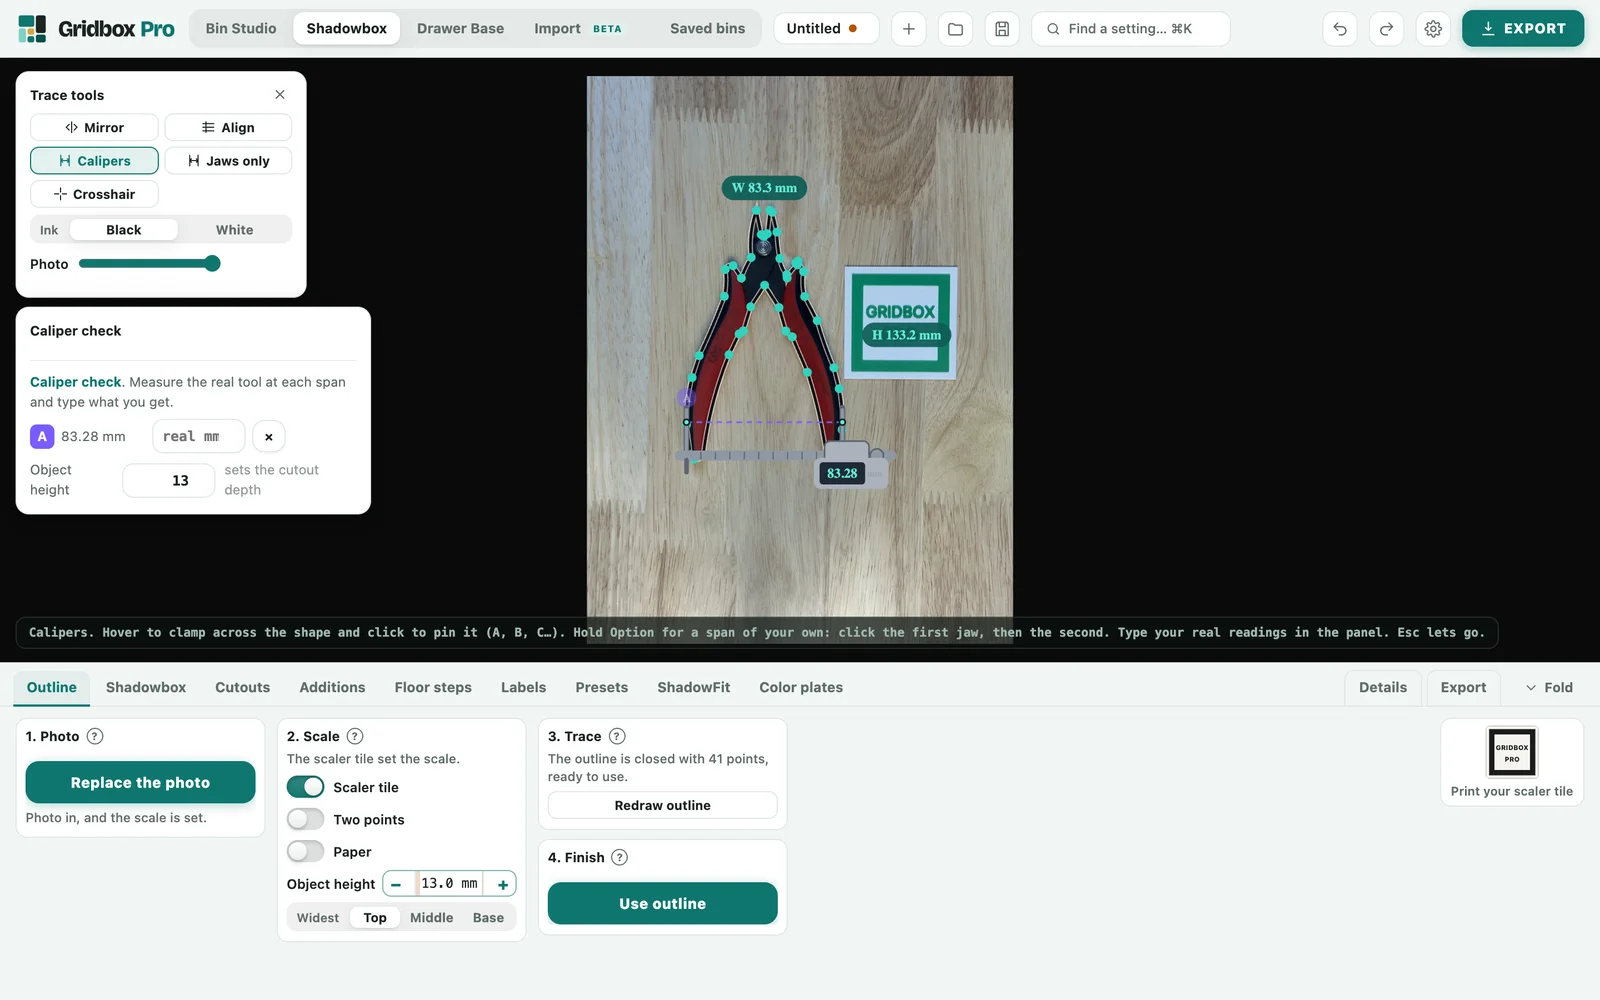The height and width of the screenshot is (1000, 1600).
Task: Open the Floor steps tab
Action: click(433, 688)
